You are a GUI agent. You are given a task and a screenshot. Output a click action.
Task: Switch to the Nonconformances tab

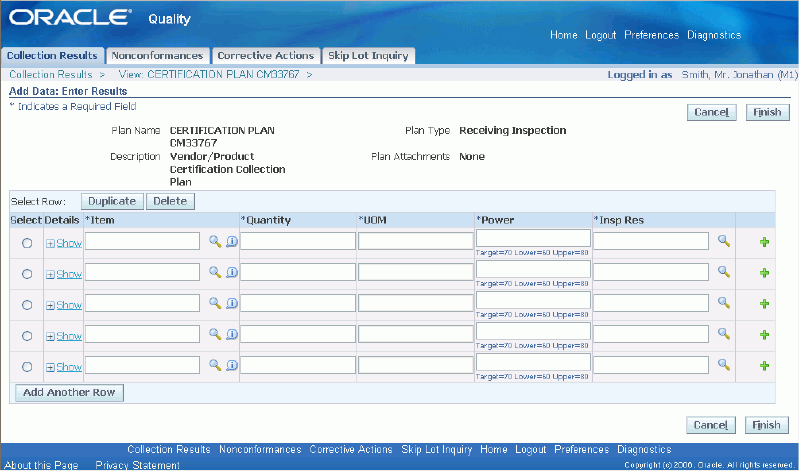[157, 56]
